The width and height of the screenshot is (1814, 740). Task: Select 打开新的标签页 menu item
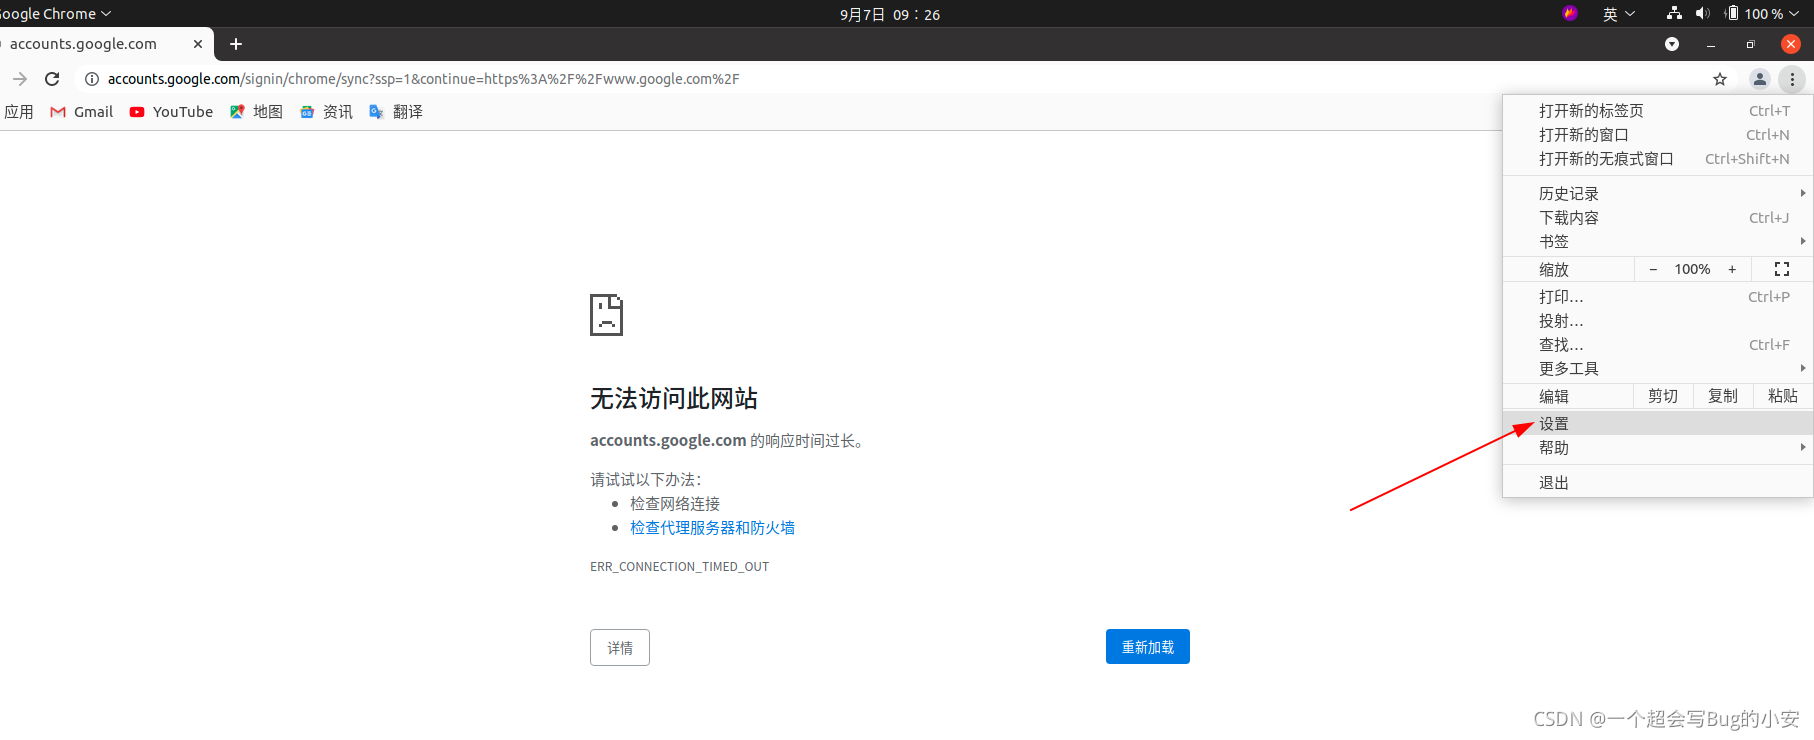pos(1658,111)
